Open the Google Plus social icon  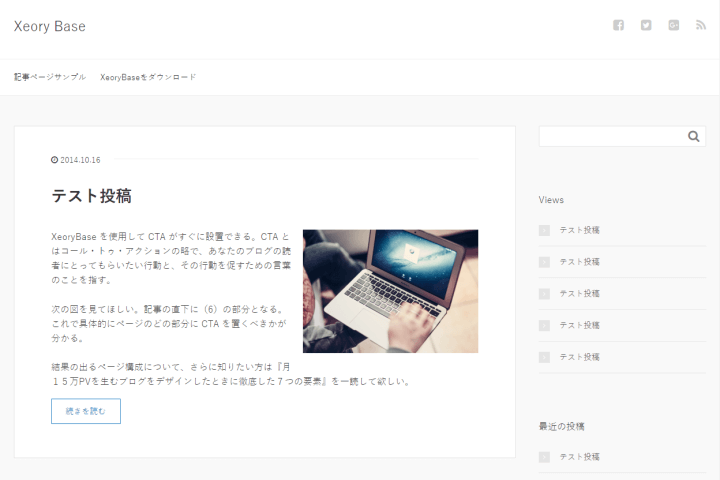(x=673, y=25)
